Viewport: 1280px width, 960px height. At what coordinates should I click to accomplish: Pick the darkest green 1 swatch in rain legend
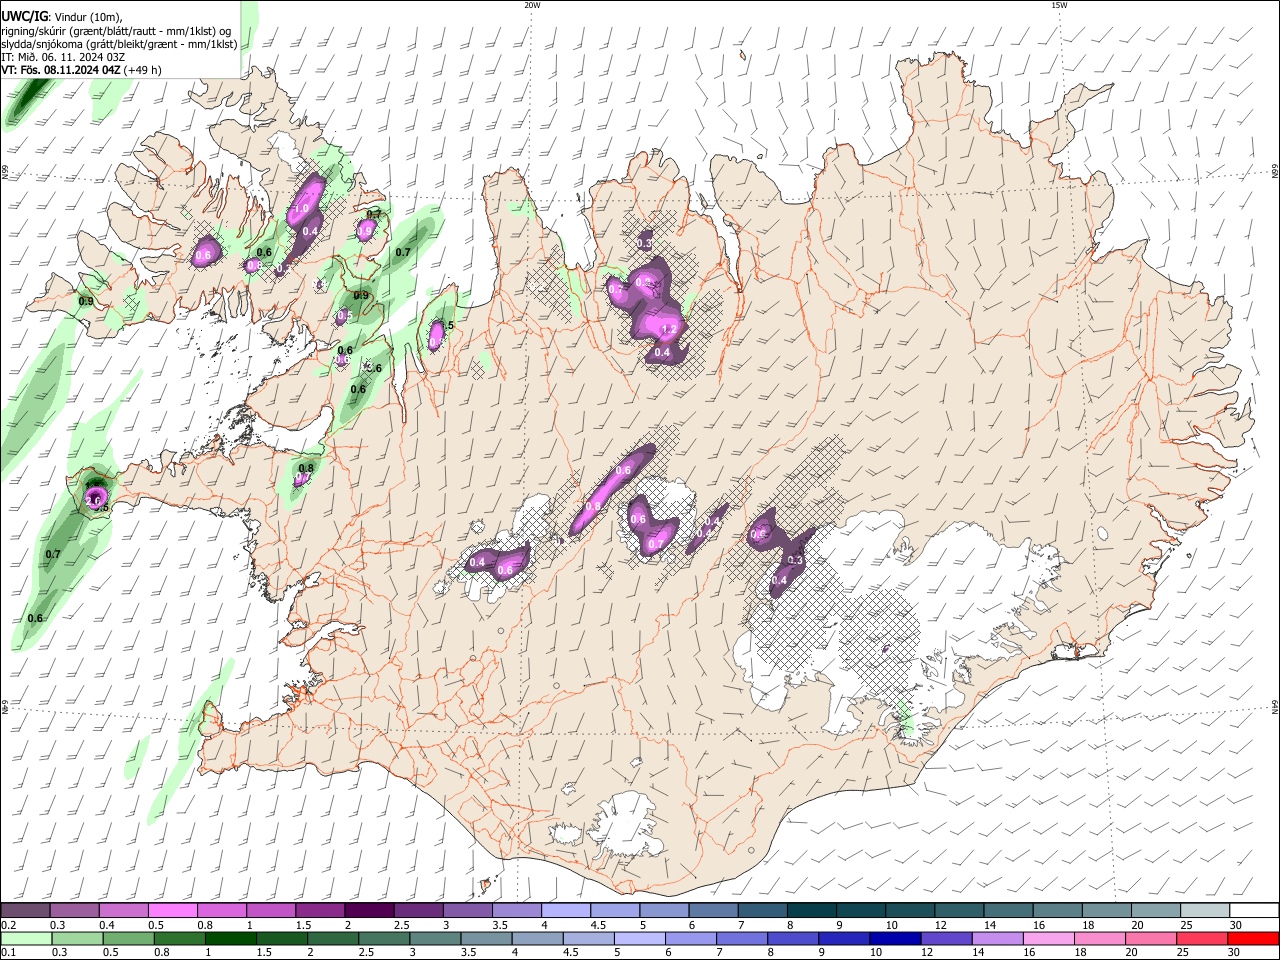[229, 938]
